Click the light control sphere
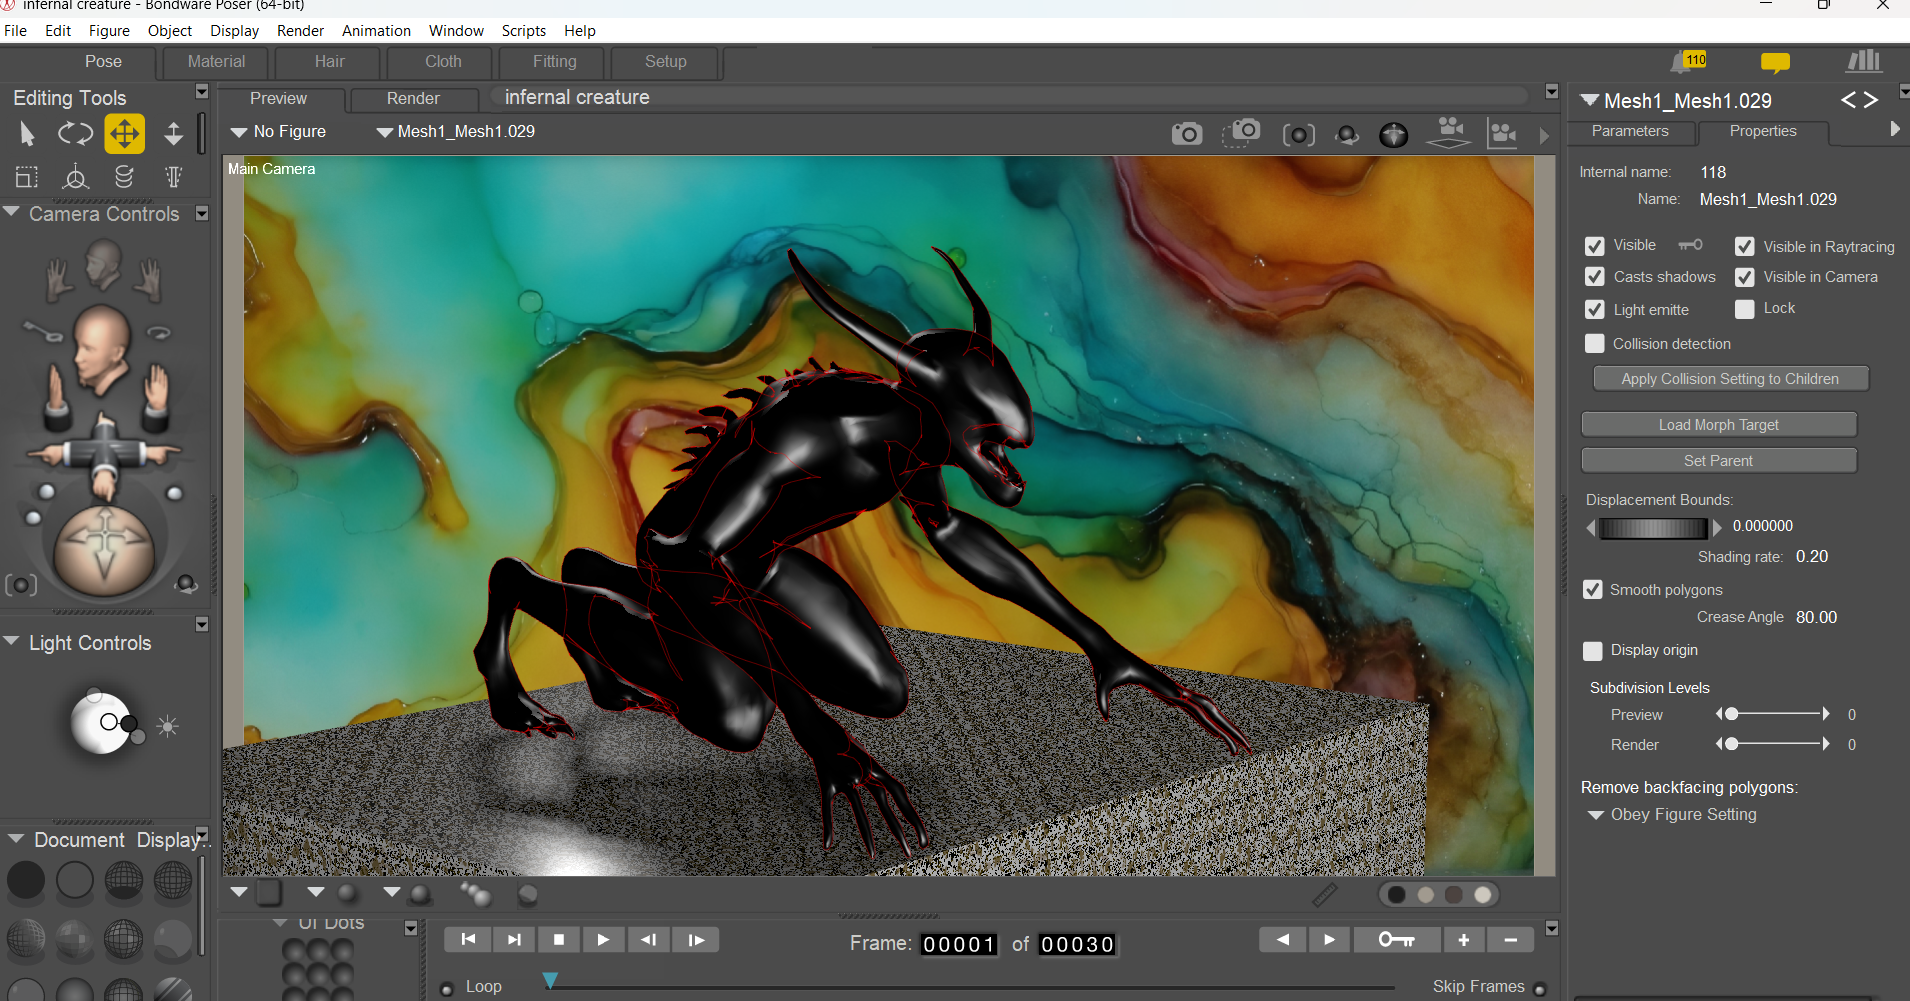The width and height of the screenshot is (1910, 1001). coord(100,722)
